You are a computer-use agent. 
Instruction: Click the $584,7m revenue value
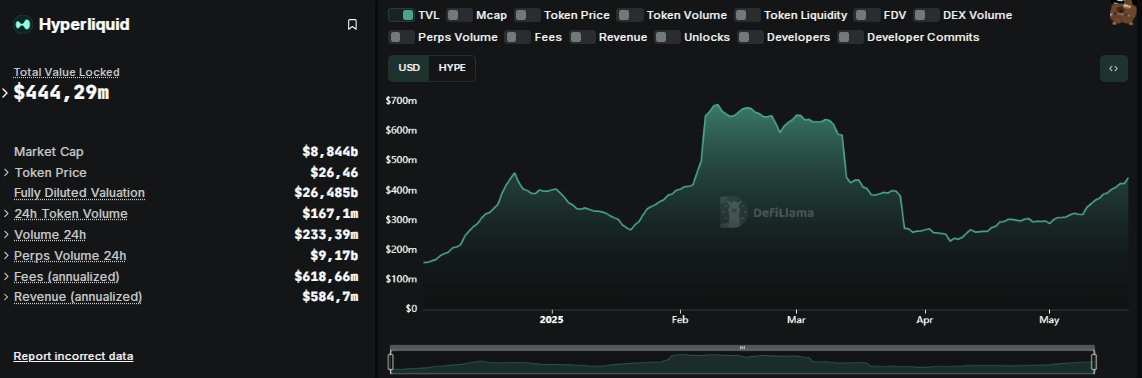coord(330,296)
